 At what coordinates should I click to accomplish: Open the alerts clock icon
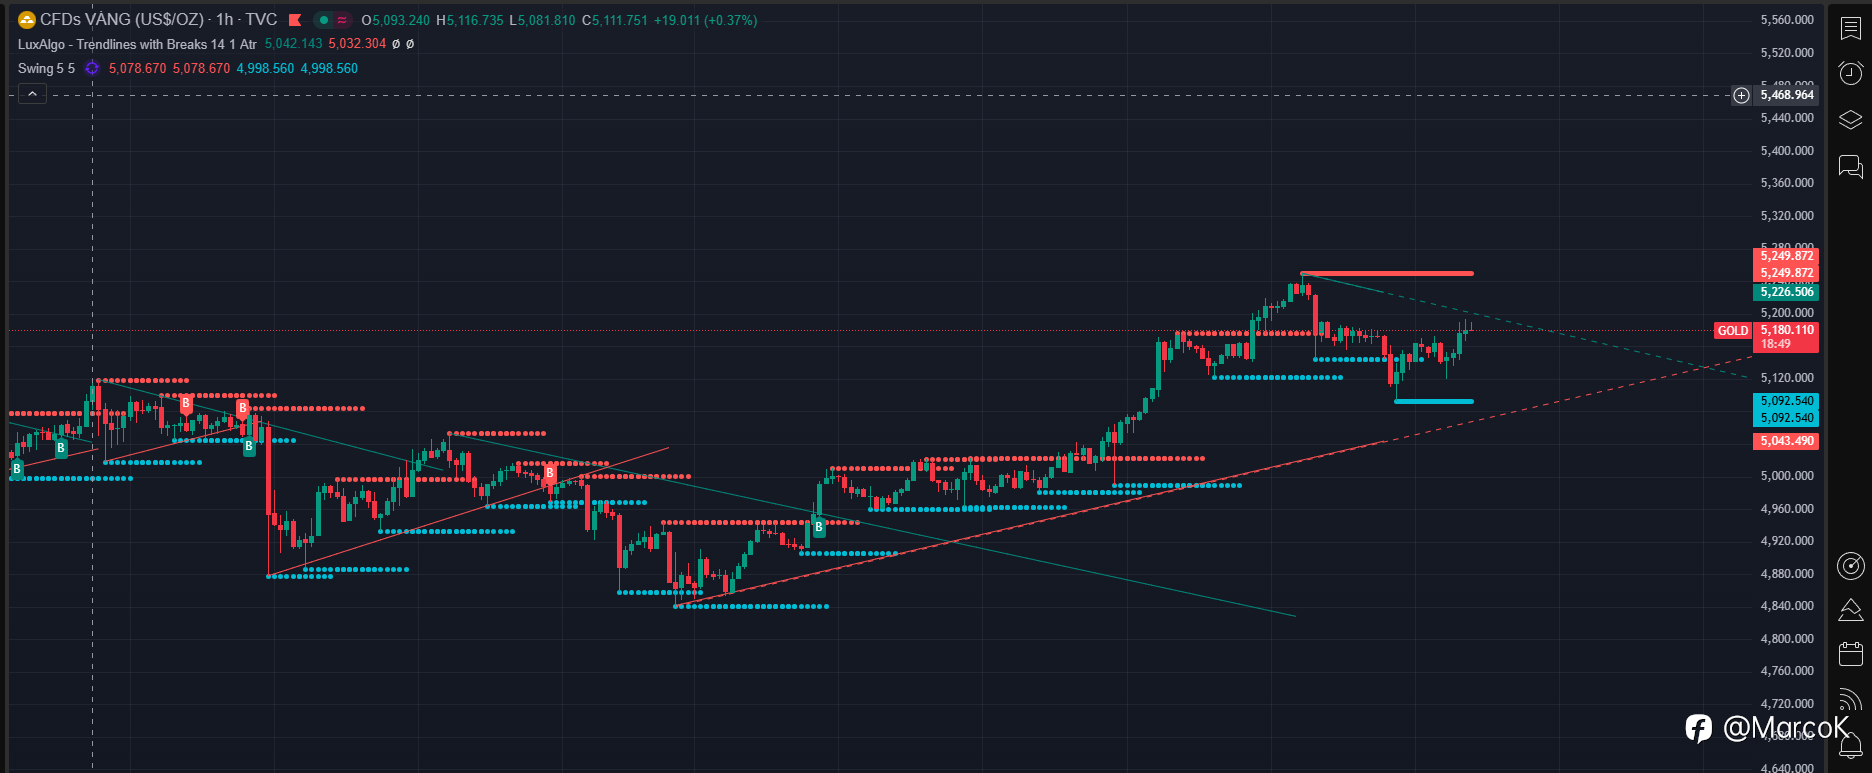1850,73
